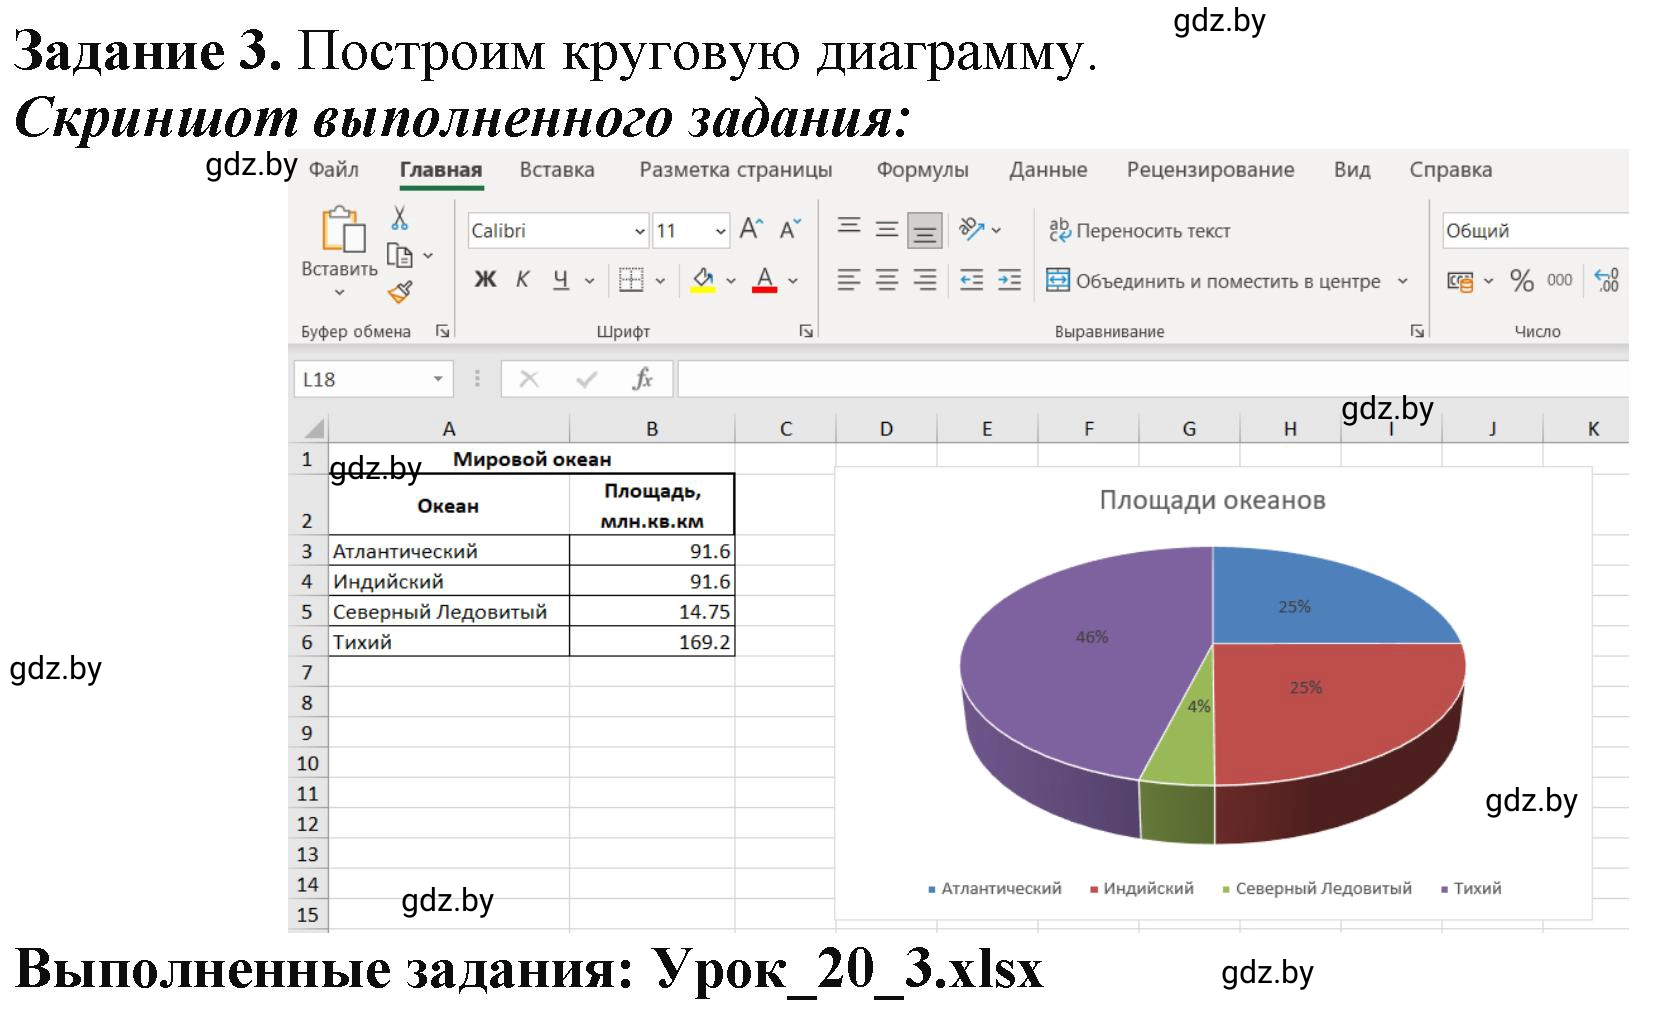The image size is (1661, 1016).
Task: Increase decimal places
Action: [1606, 280]
